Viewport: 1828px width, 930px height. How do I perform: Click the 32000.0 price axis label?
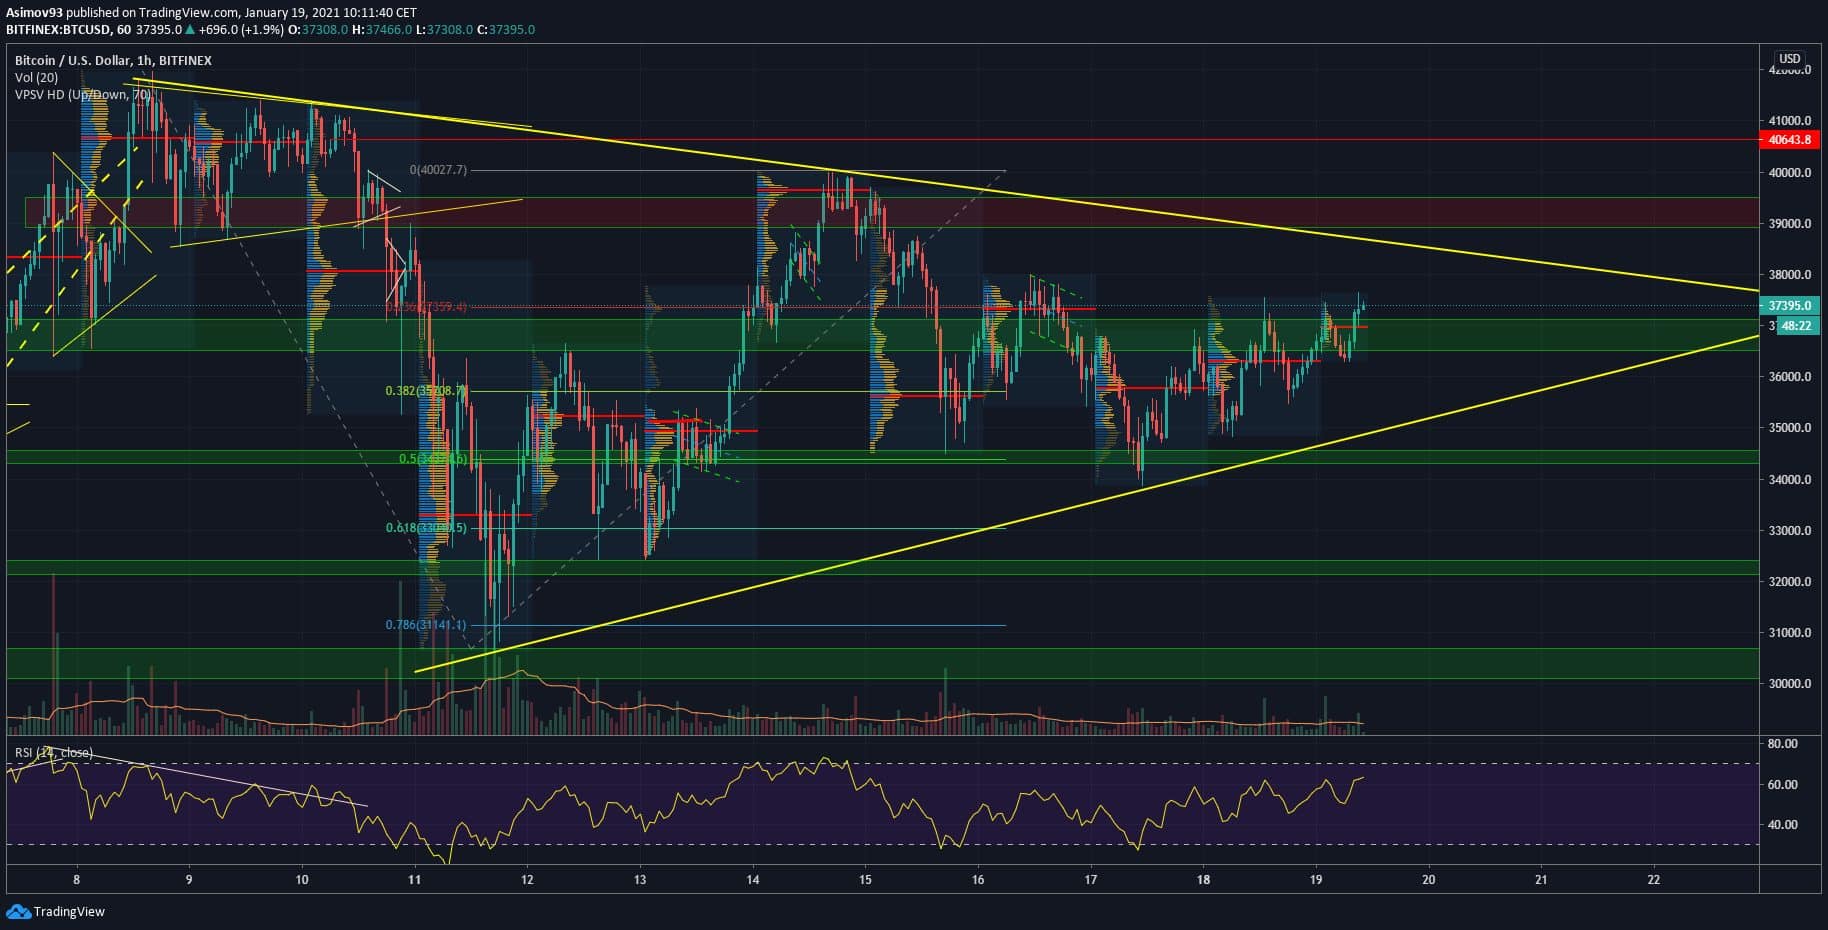click(x=1790, y=582)
